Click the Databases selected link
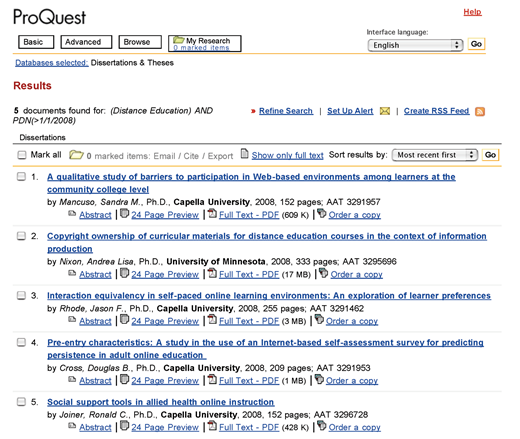The width and height of the screenshot is (520, 439). click(x=52, y=63)
